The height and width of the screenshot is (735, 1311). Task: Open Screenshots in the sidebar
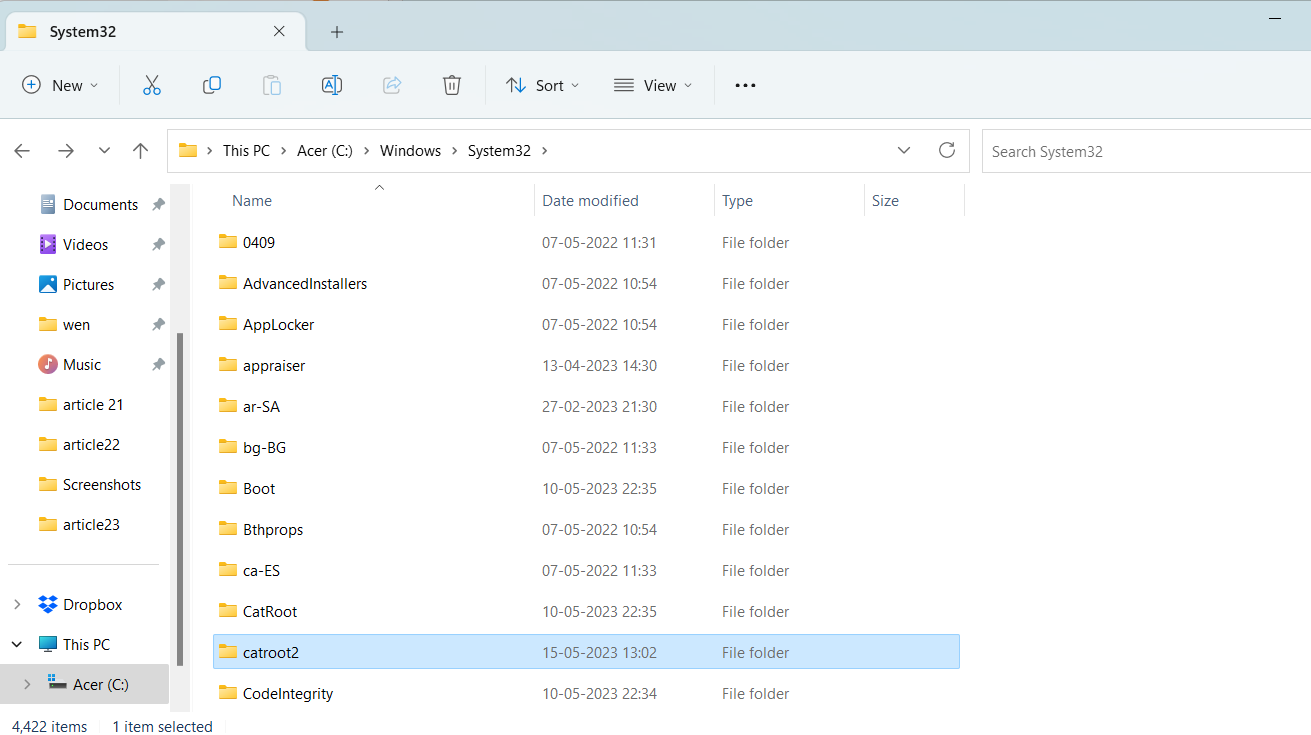(x=101, y=485)
